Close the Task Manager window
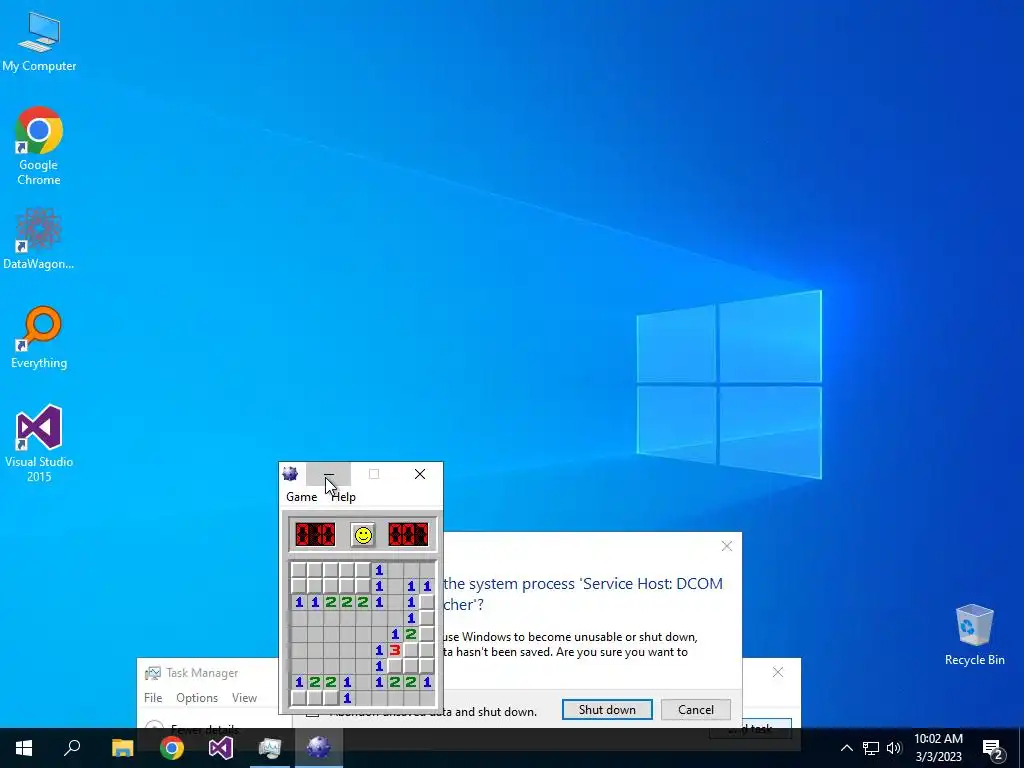Screen dimensions: 1024x768 point(778,672)
